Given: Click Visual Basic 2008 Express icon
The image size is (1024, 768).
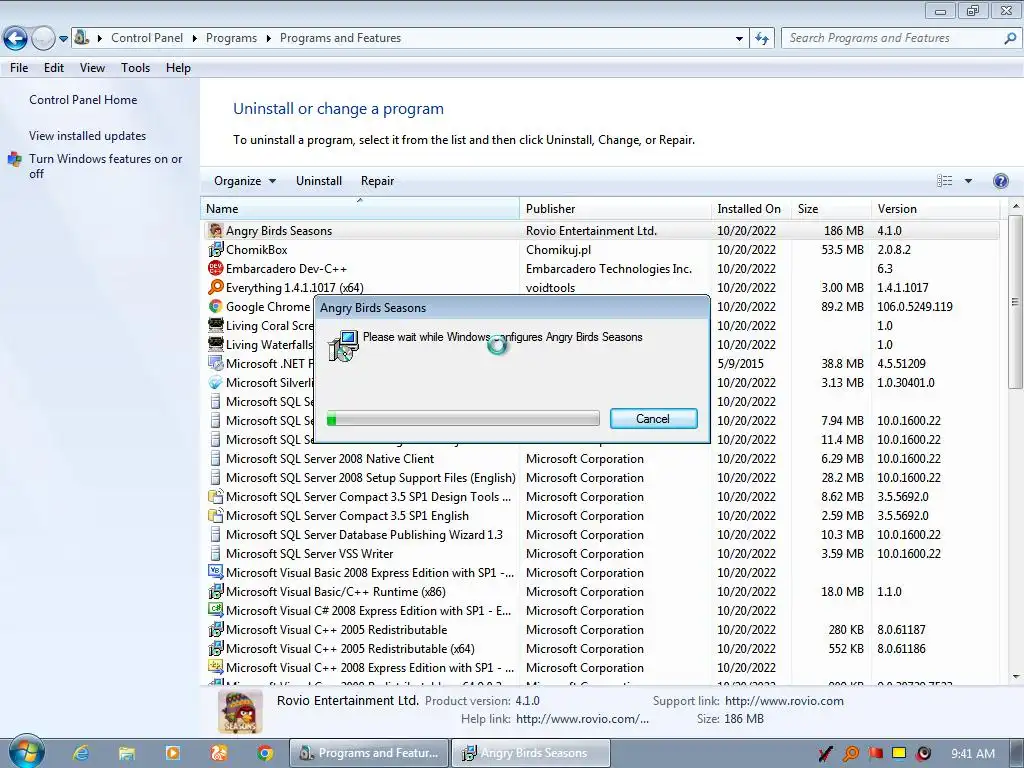Looking at the screenshot, I should tap(216, 572).
